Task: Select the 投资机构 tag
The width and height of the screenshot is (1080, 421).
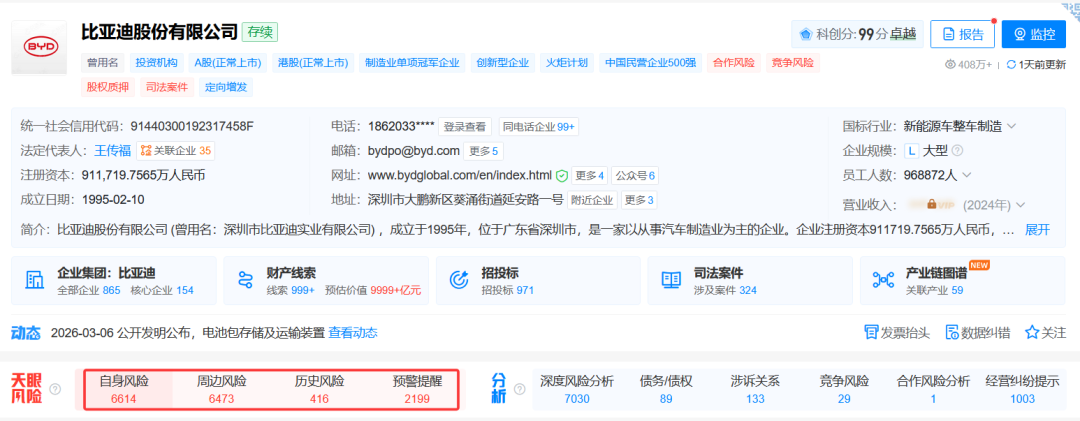Action: click(x=156, y=63)
